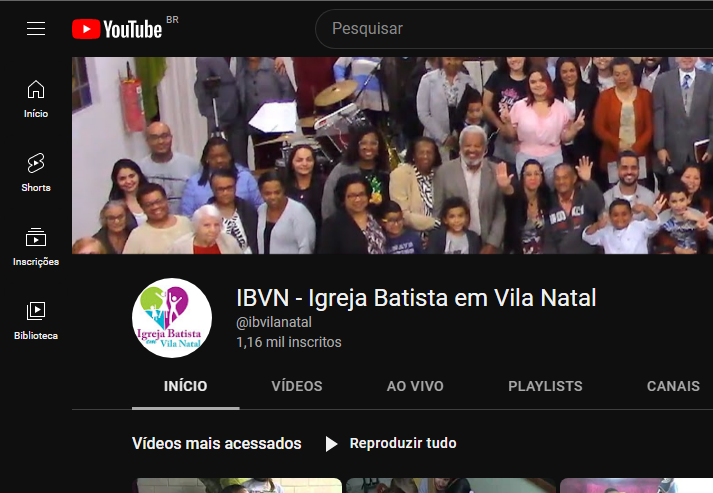Select the INÍCIO channel tab
713x493 pixels.
click(186, 386)
